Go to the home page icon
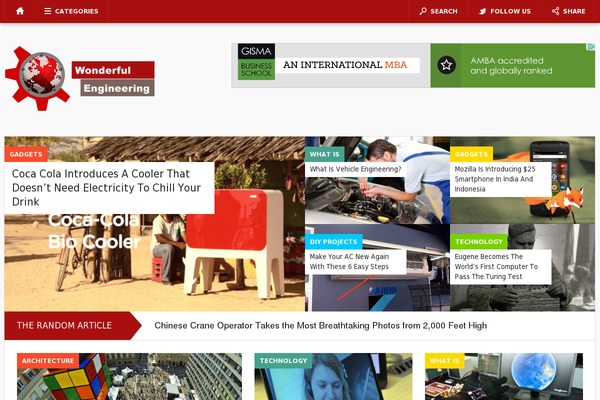 pyautogui.click(x=20, y=11)
